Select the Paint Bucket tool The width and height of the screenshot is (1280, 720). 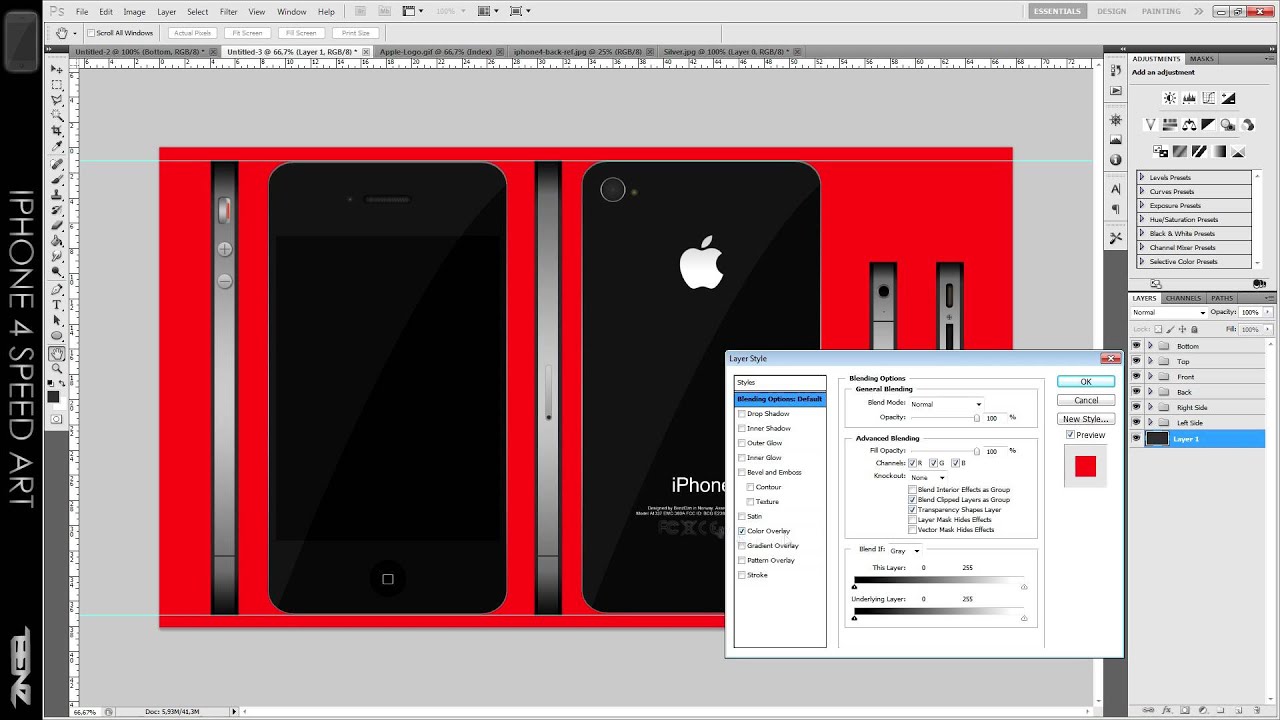tap(57, 240)
